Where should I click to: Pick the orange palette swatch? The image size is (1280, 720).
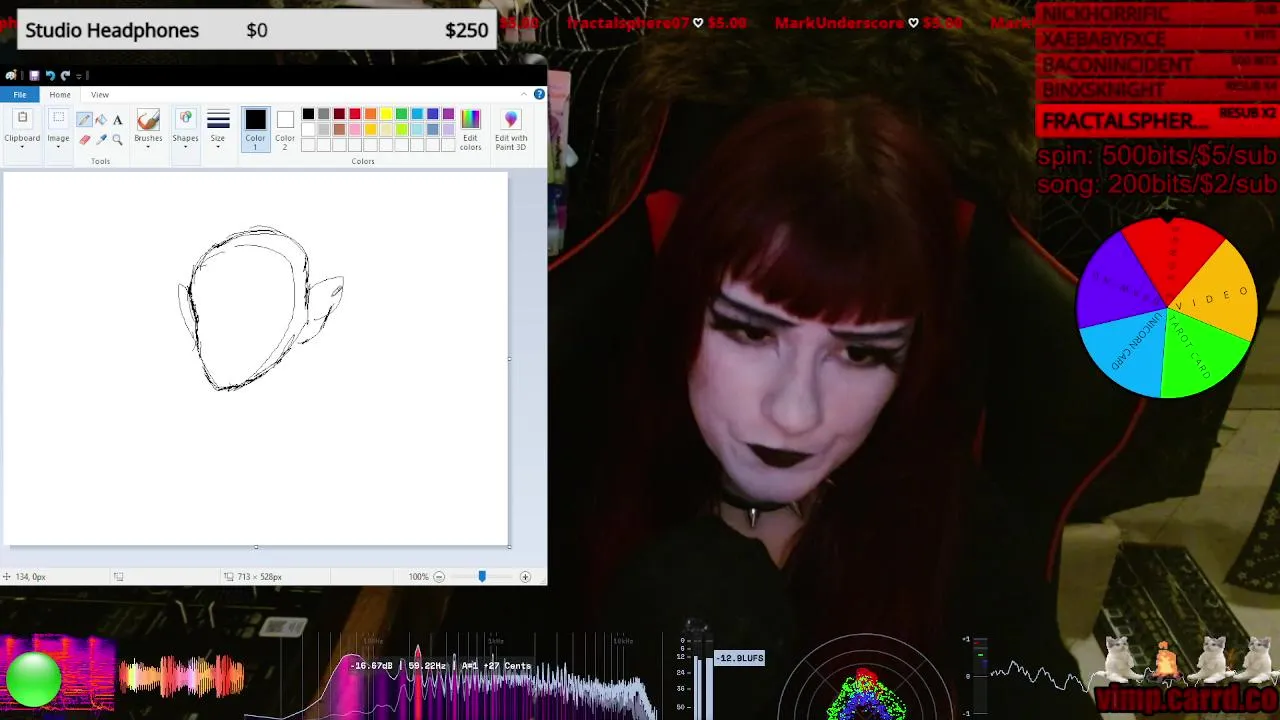click(x=370, y=114)
